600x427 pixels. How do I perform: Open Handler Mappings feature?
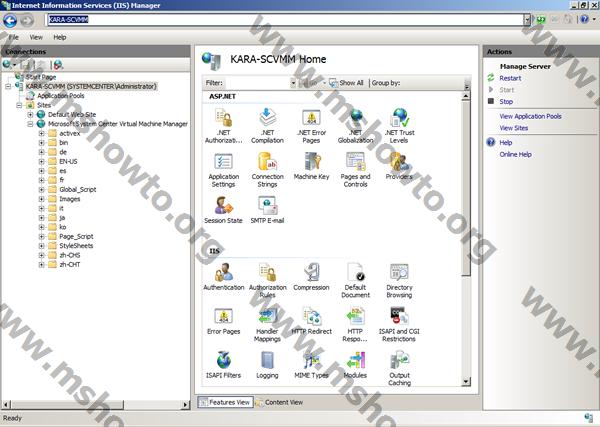pos(267,324)
